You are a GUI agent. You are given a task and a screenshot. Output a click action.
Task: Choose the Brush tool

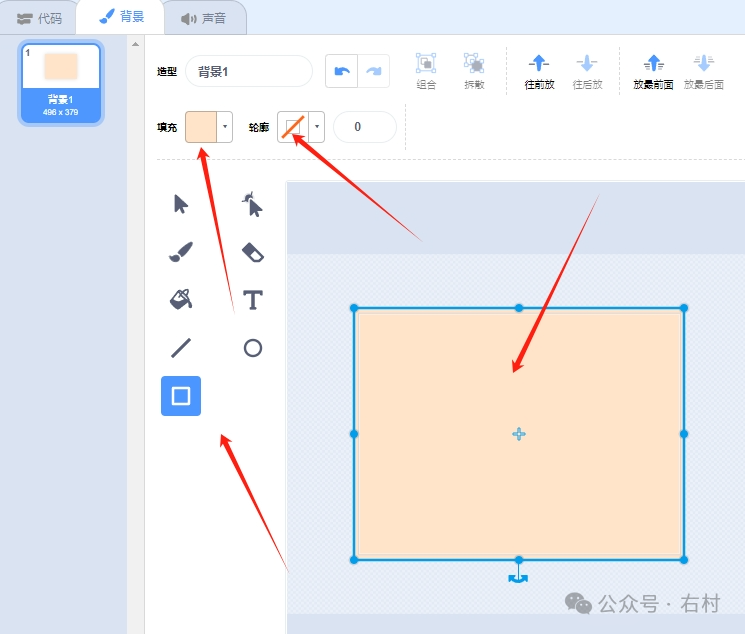pos(181,252)
